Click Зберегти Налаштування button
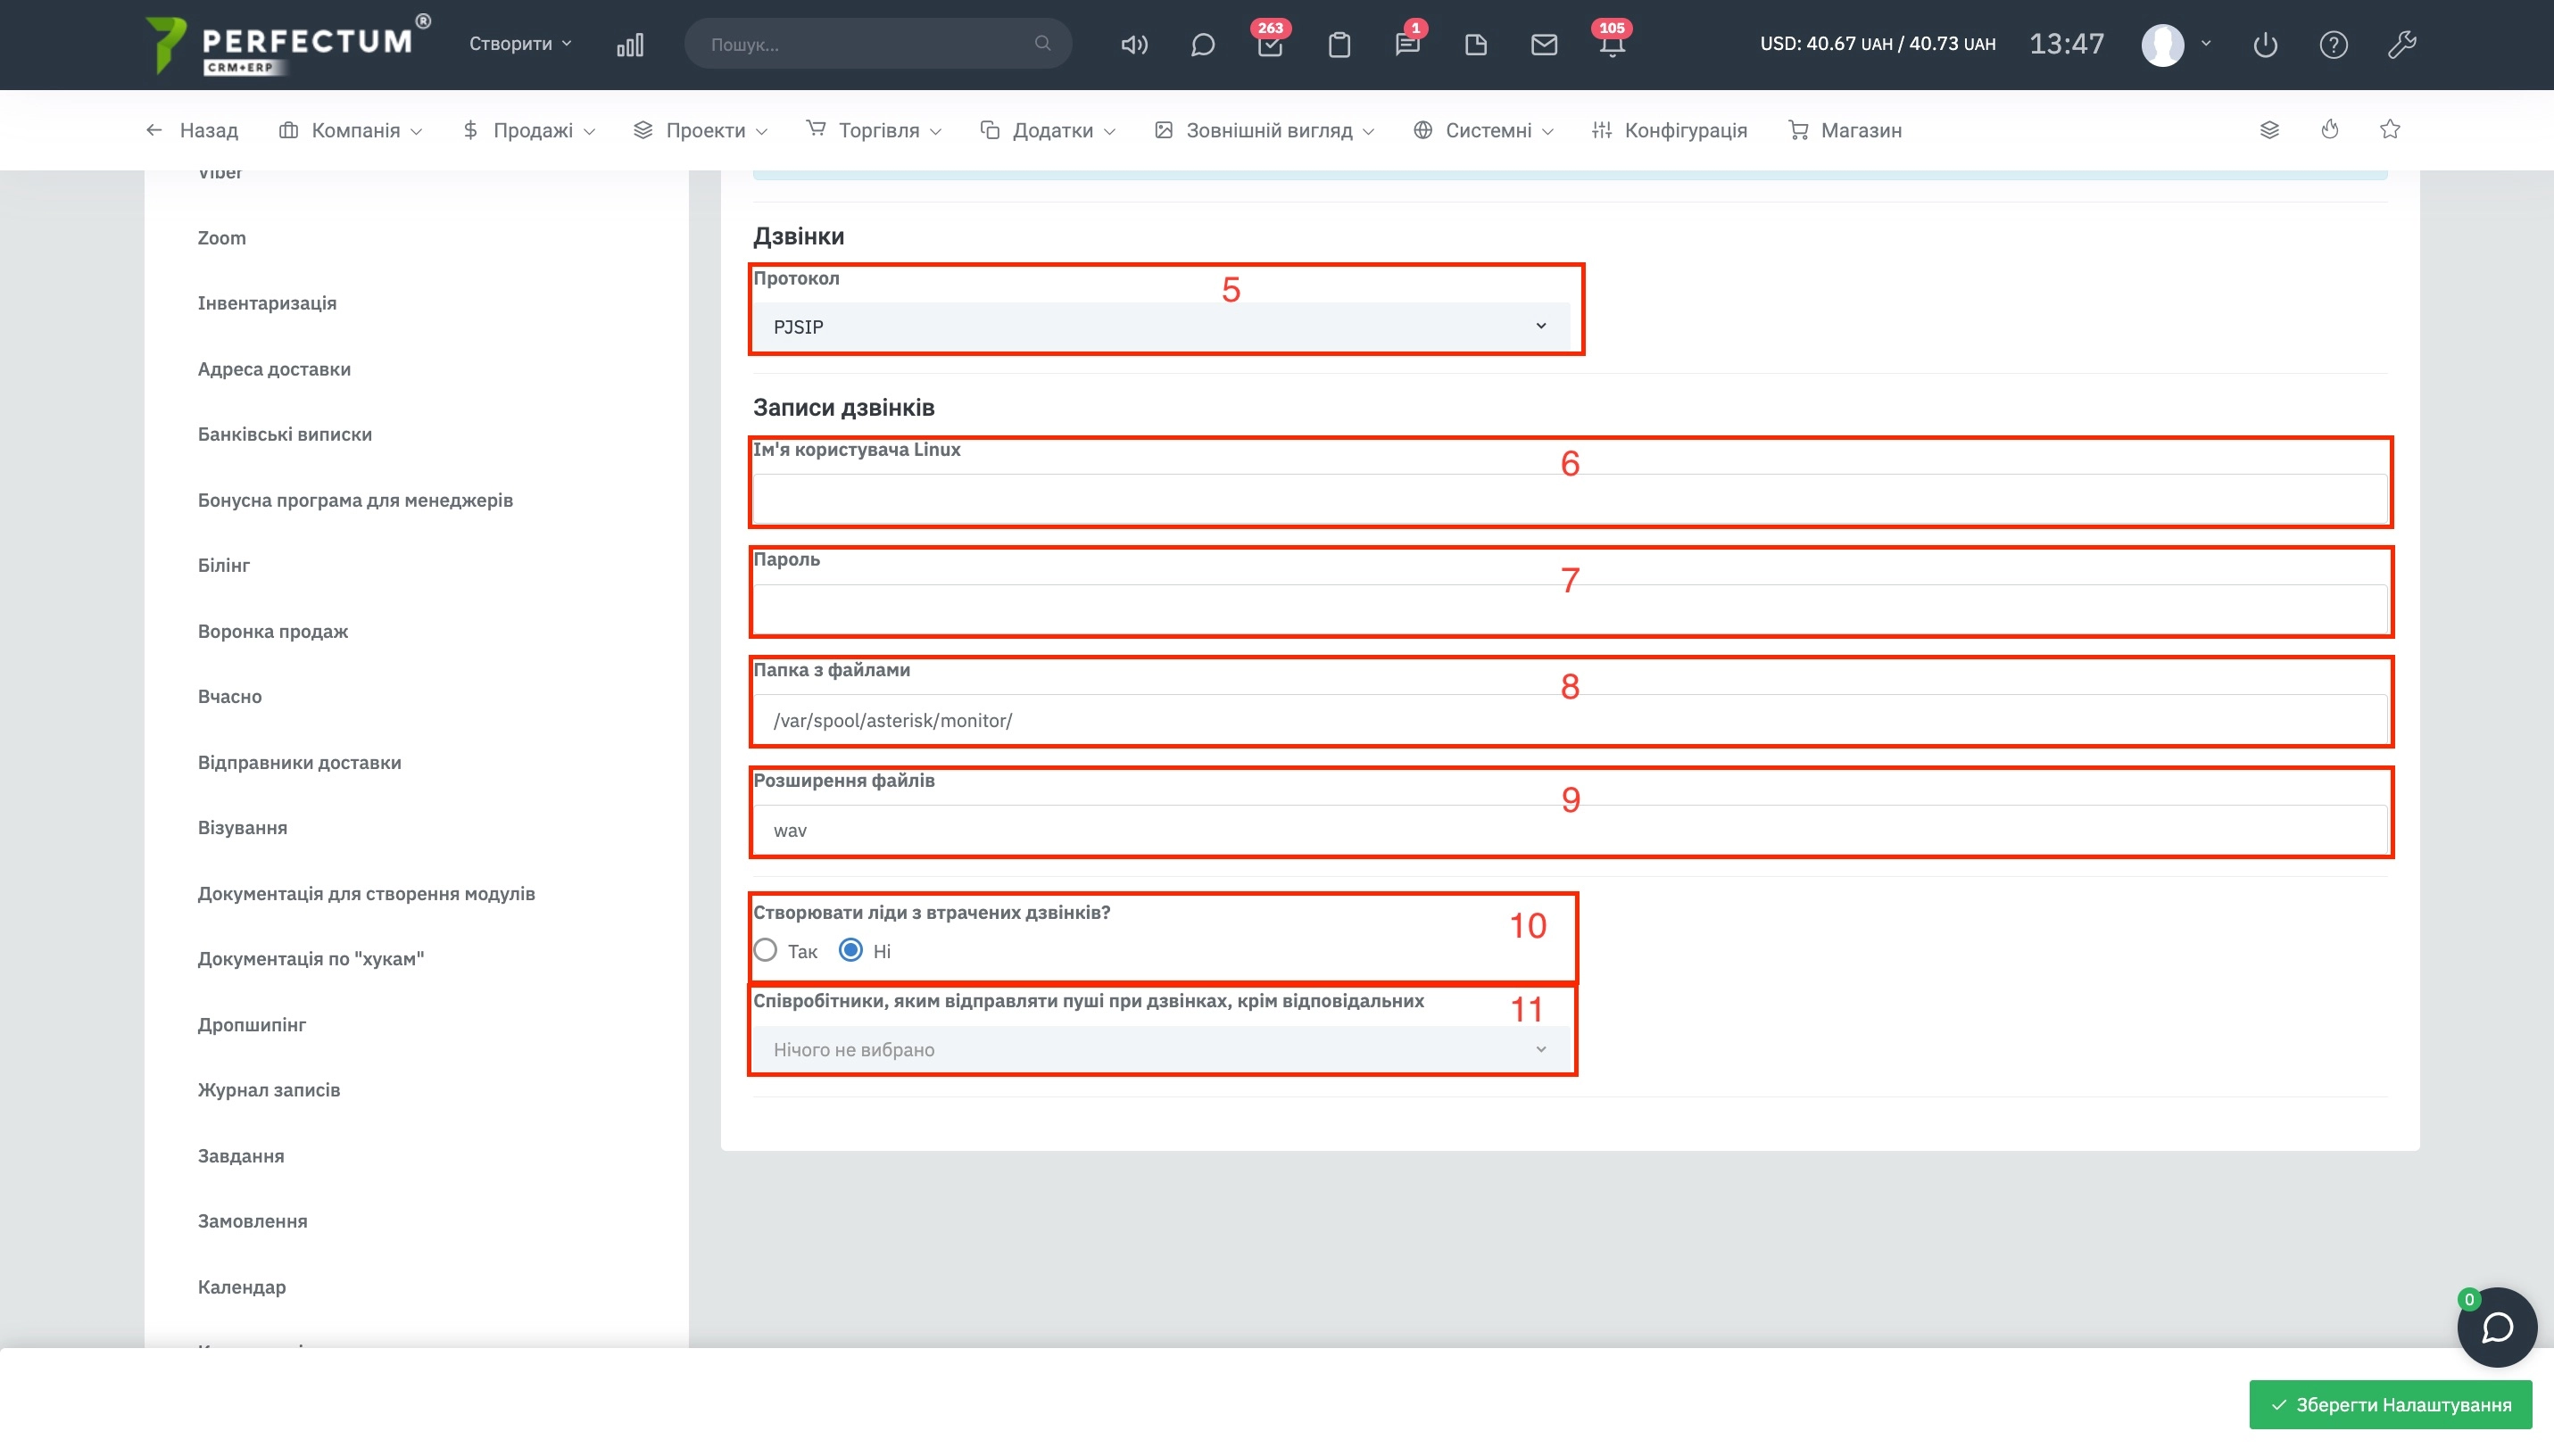 [2390, 1405]
